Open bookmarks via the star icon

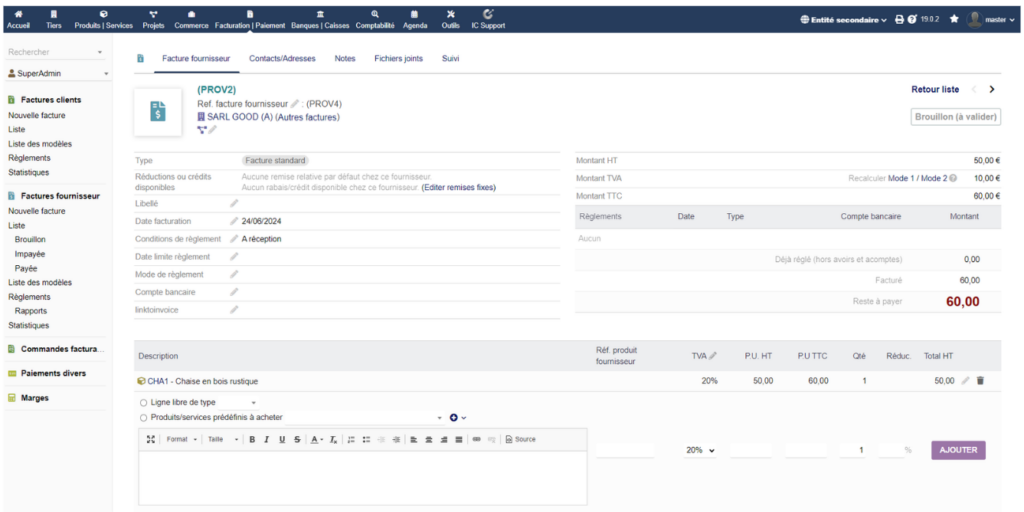[954, 19]
